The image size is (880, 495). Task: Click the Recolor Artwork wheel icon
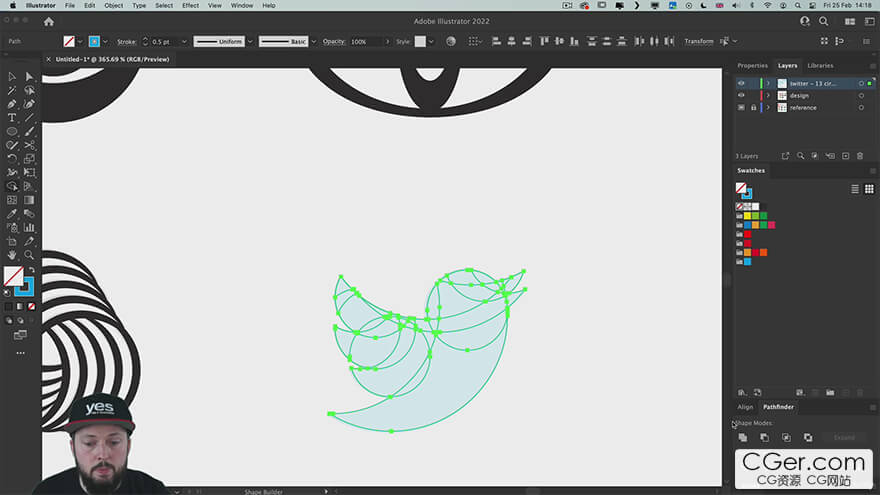coord(451,42)
